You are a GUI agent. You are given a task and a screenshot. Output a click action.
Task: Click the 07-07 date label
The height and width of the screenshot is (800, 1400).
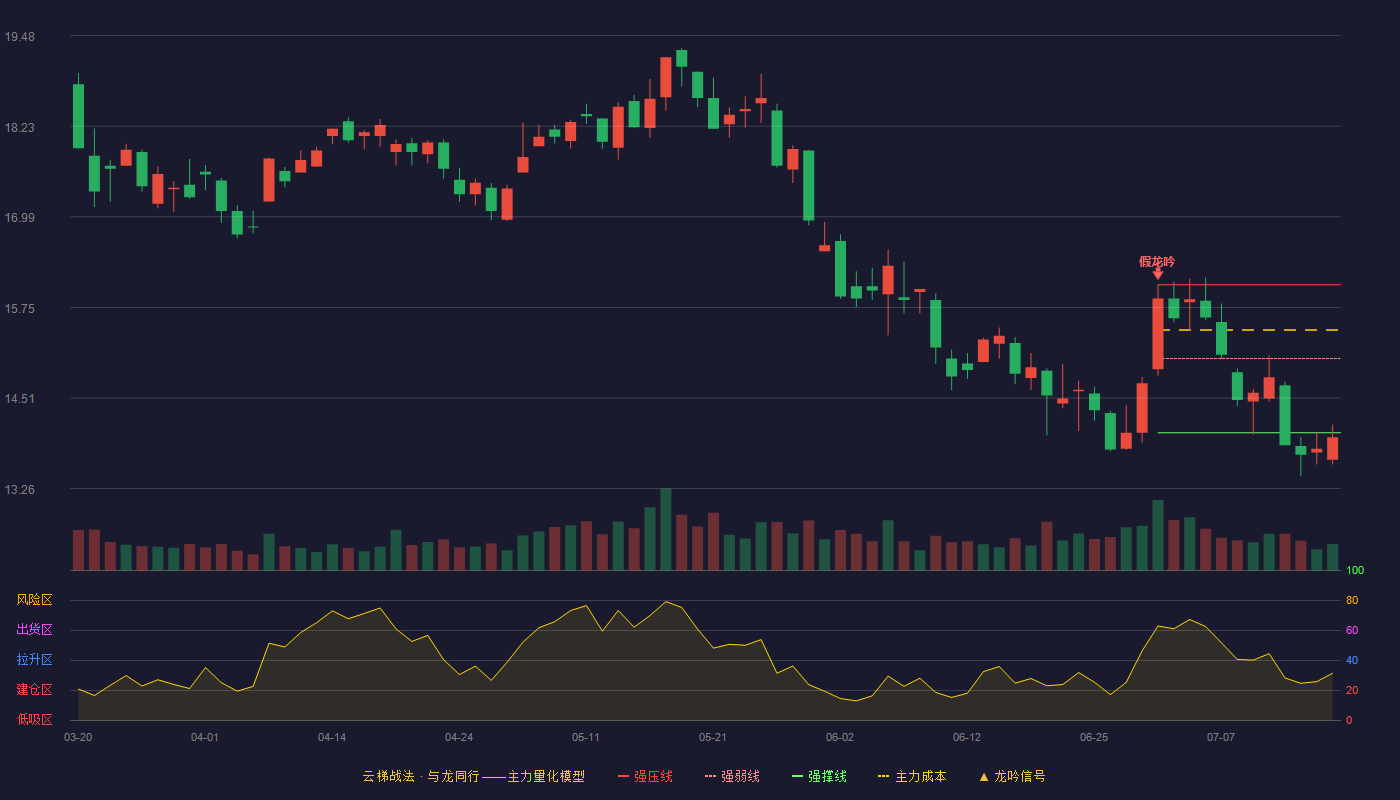tap(1221, 737)
